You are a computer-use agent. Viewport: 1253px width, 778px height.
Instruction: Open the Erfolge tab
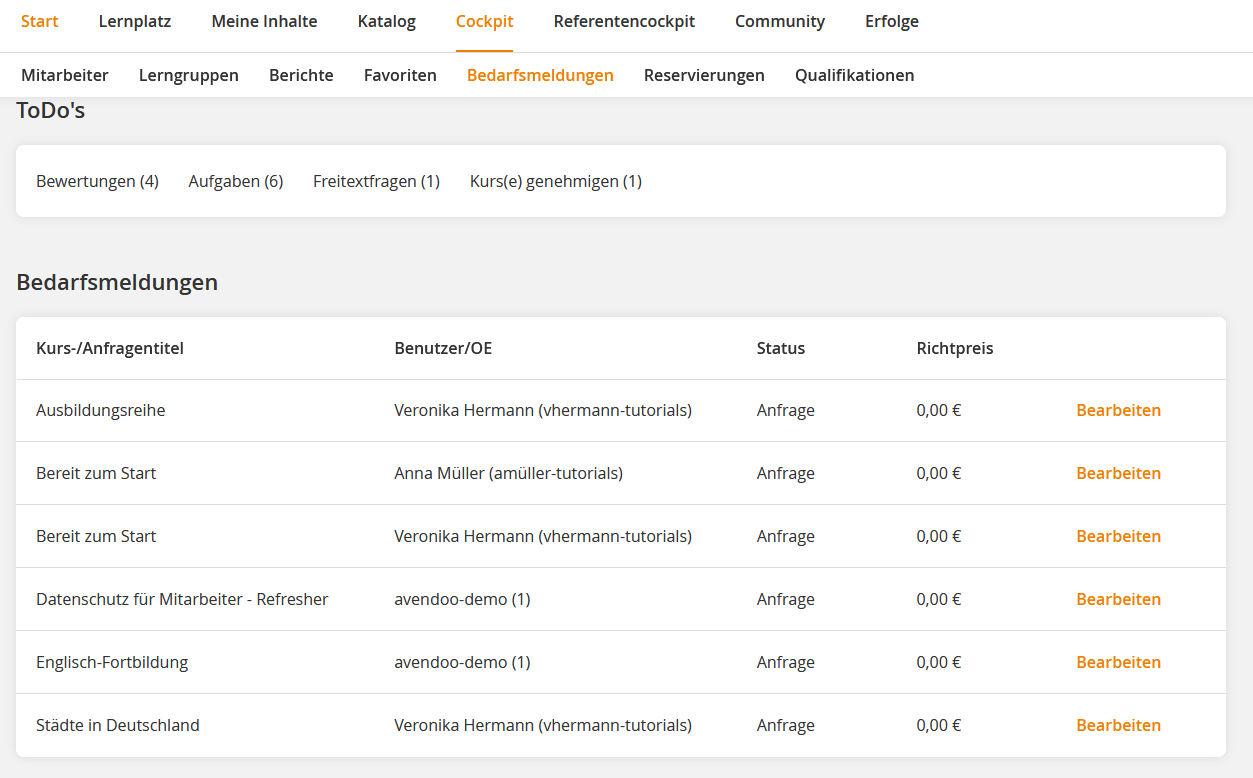pos(892,21)
